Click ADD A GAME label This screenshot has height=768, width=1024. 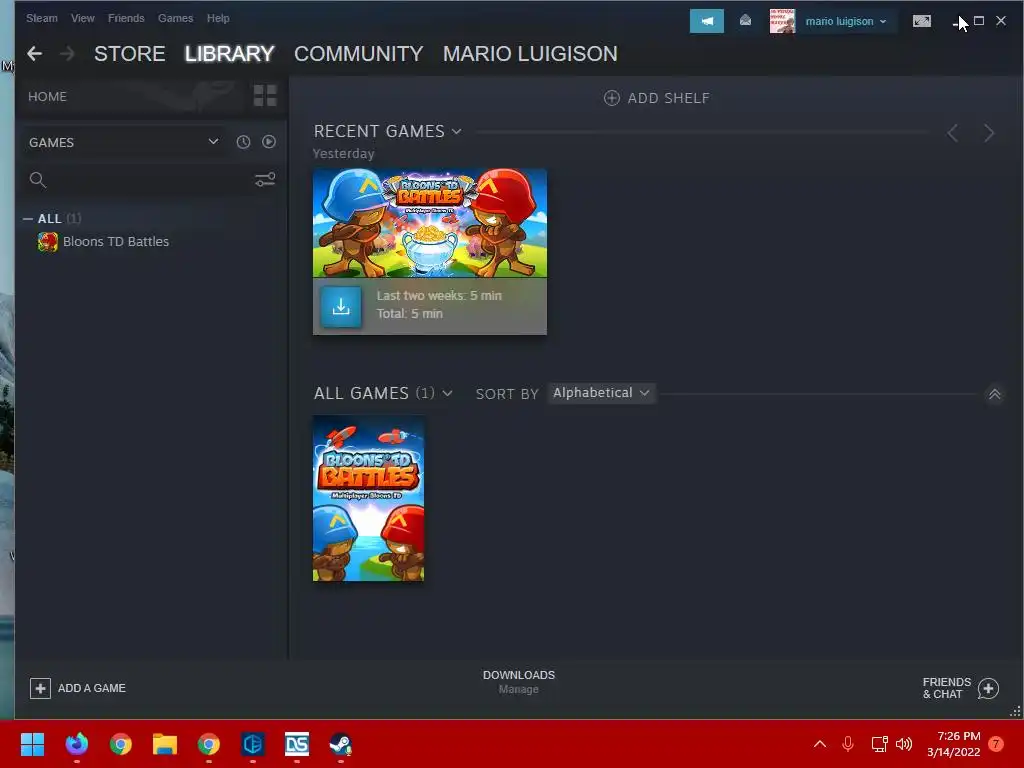pos(92,688)
